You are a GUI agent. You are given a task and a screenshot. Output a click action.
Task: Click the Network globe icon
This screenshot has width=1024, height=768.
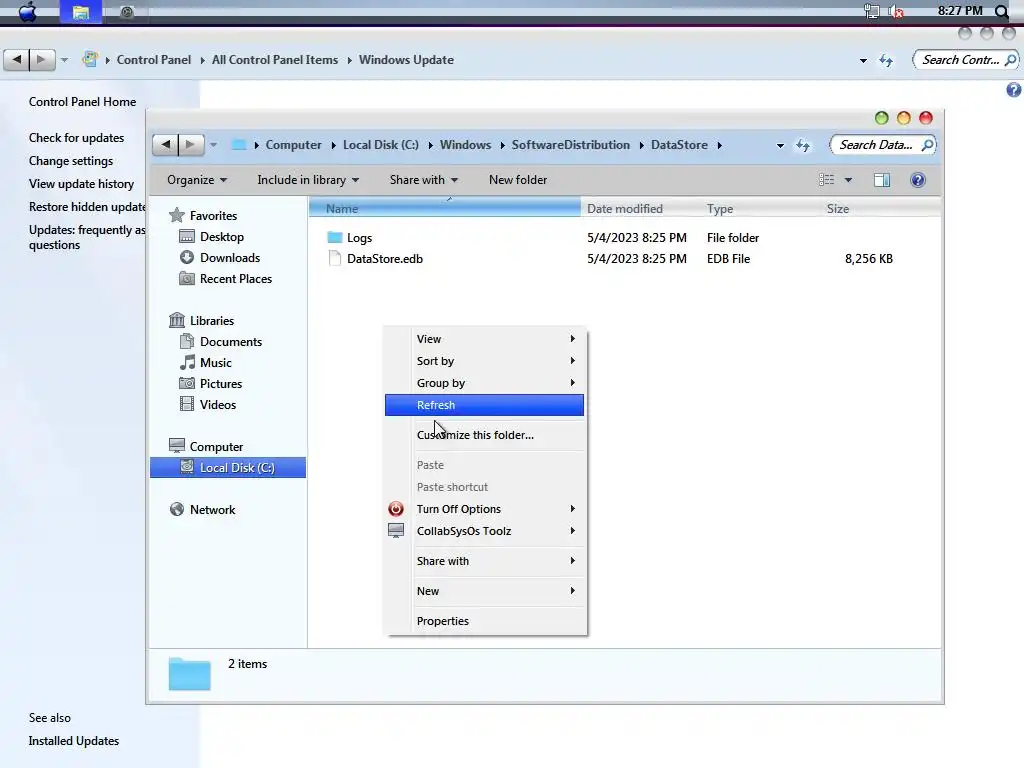coord(177,509)
